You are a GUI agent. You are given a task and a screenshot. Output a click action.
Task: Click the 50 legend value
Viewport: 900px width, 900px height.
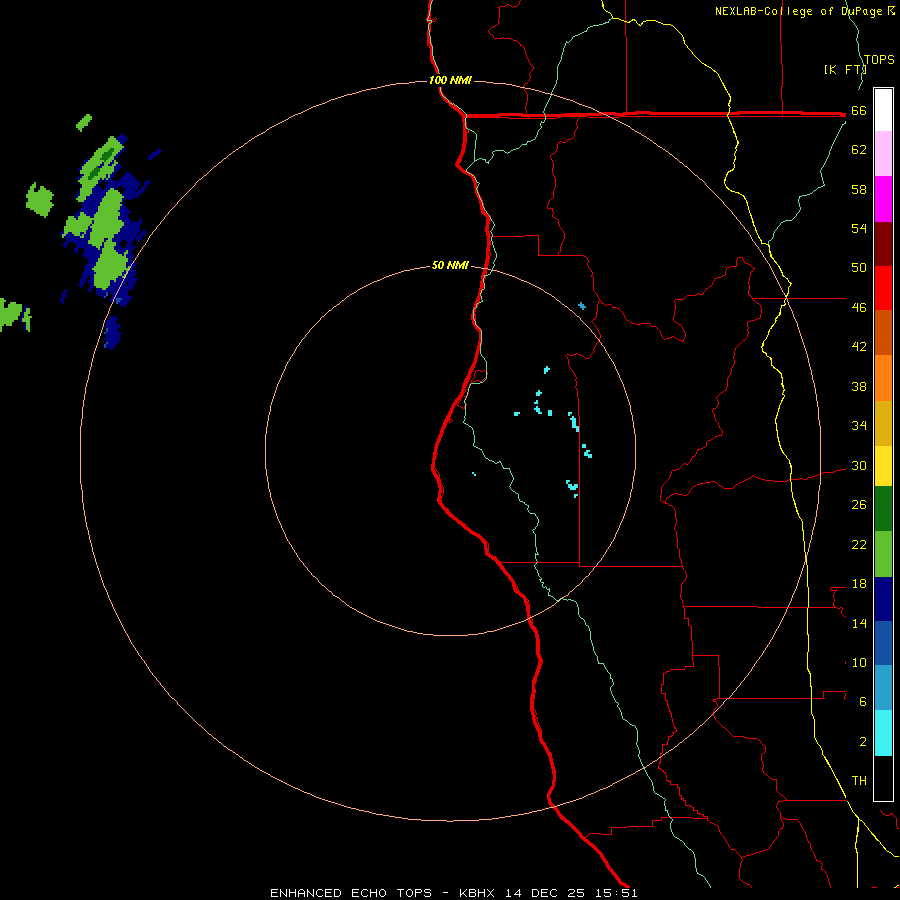(x=859, y=267)
